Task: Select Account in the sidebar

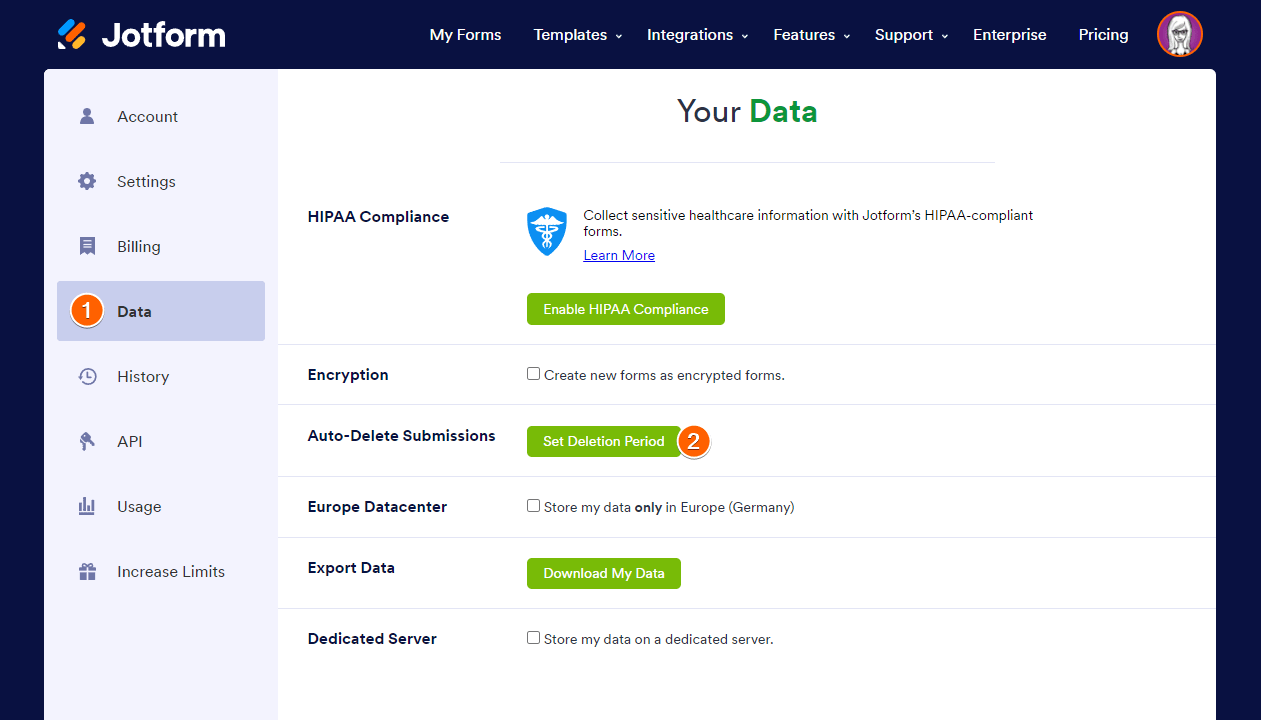Action: [161, 116]
